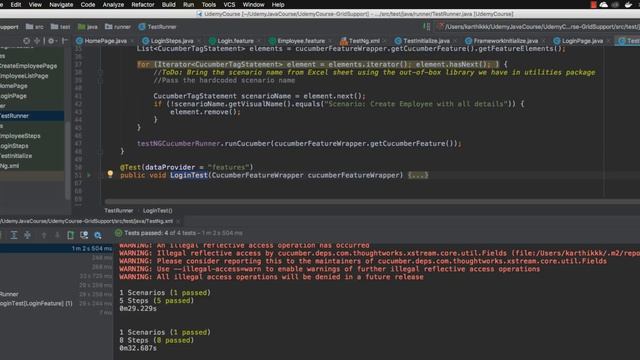Open the Tools menu
Viewport: 640px width, 360px height.
[x=209, y=4]
